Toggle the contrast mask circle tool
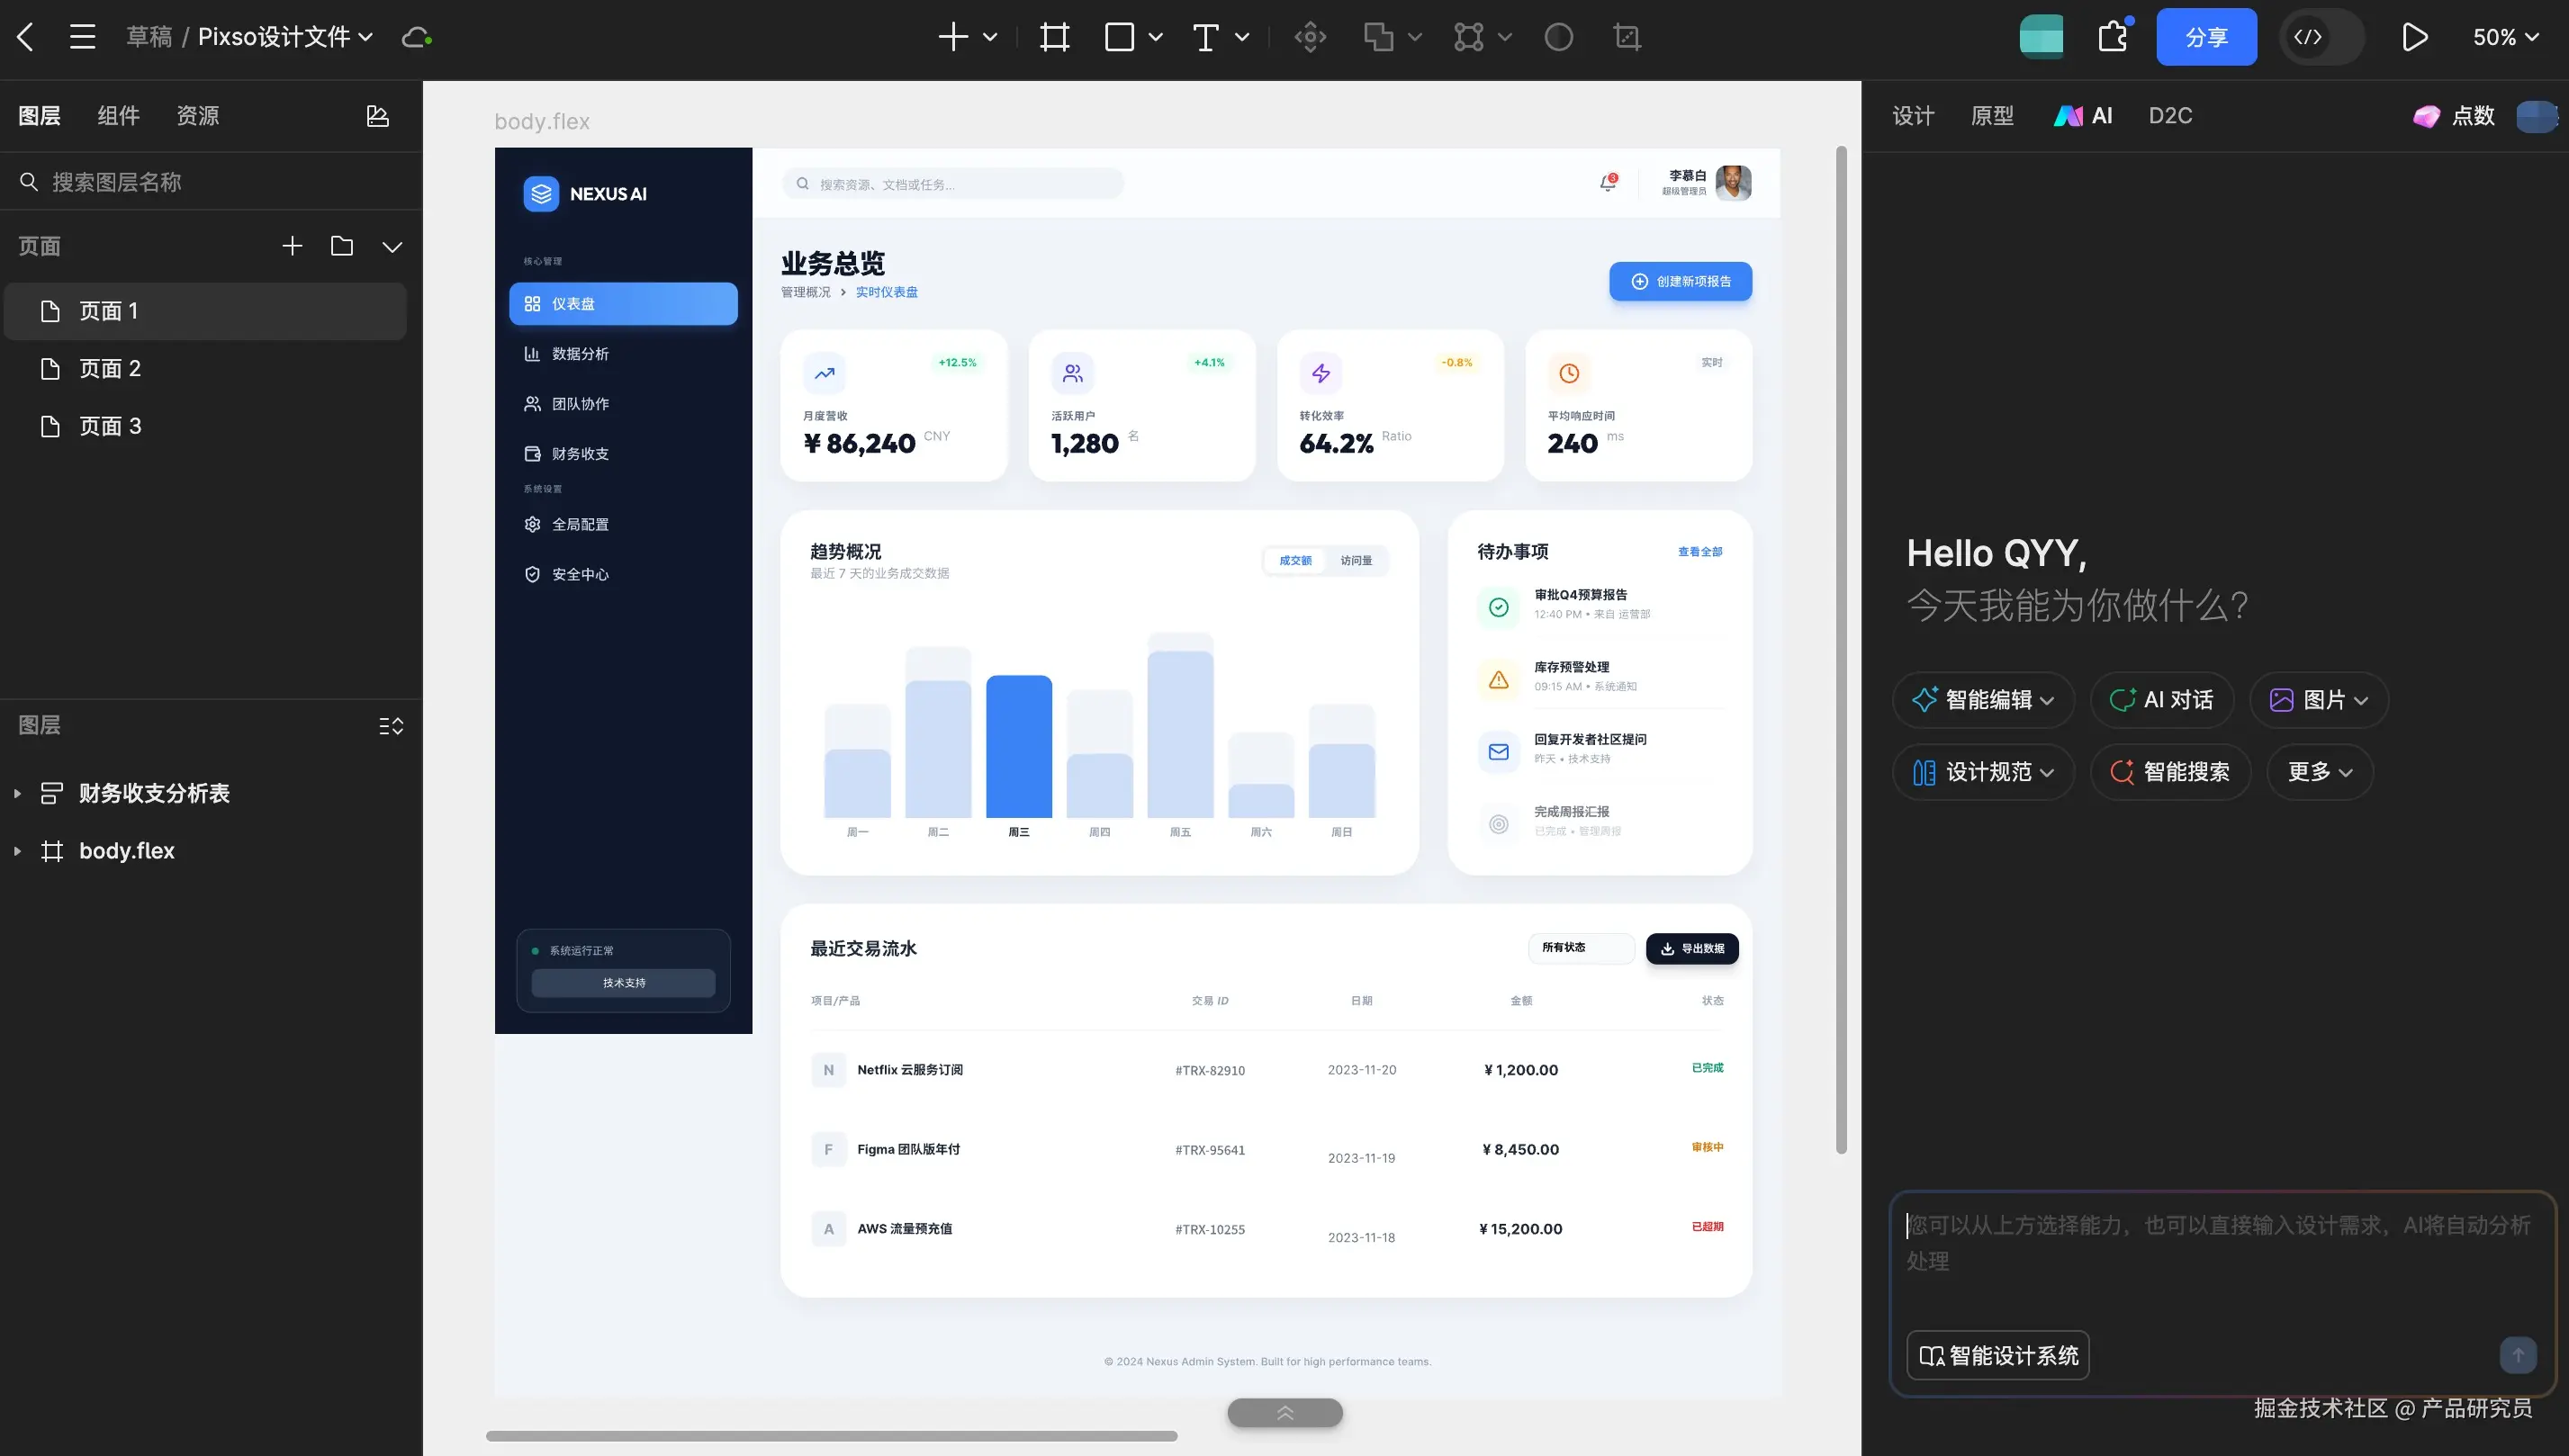Image resolution: width=2569 pixels, height=1456 pixels. 1558,38
